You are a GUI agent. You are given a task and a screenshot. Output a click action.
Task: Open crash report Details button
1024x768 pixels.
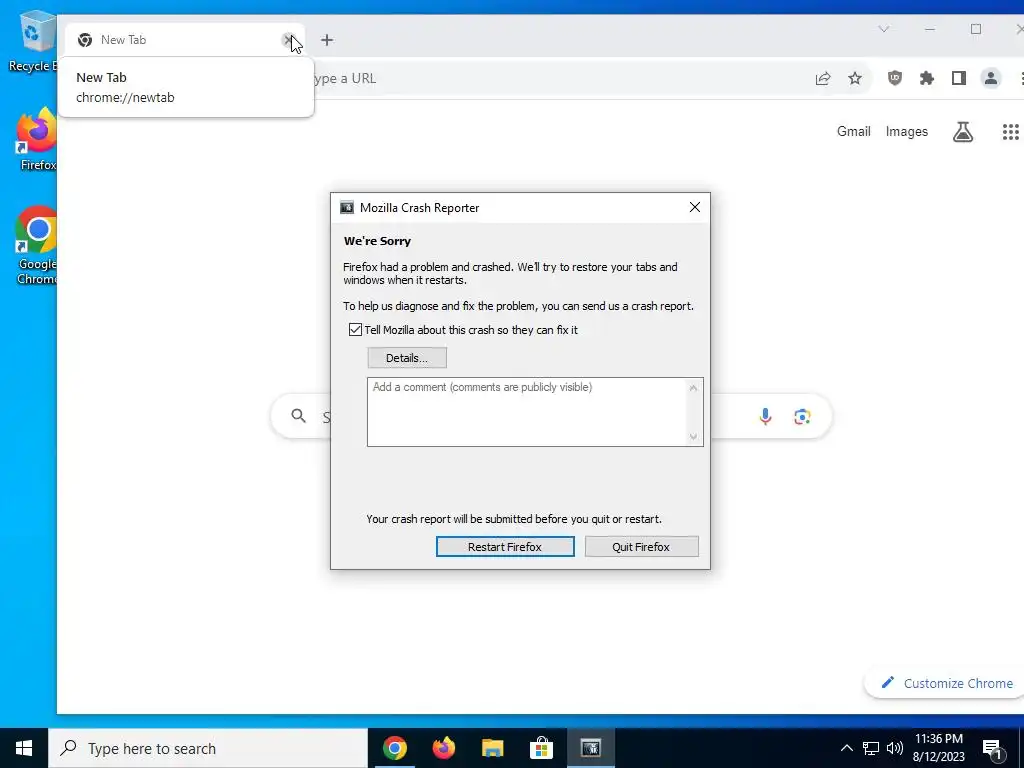(407, 358)
